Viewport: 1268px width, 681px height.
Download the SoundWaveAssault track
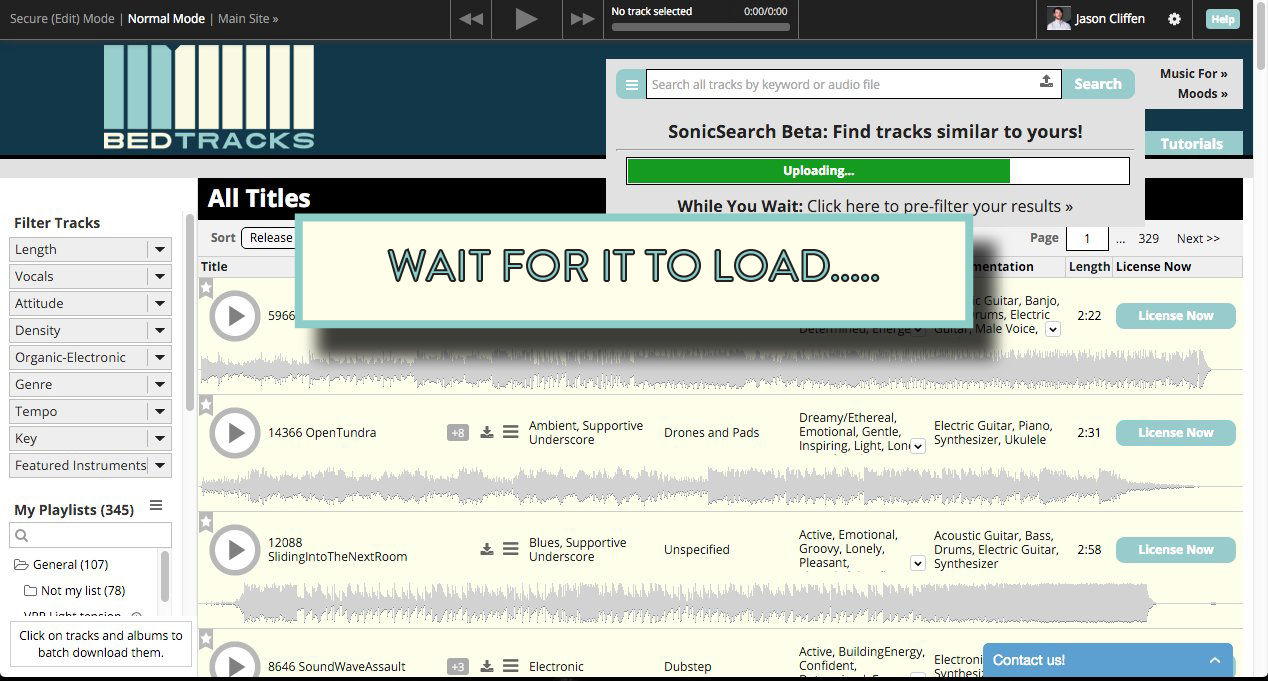pyautogui.click(x=487, y=667)
